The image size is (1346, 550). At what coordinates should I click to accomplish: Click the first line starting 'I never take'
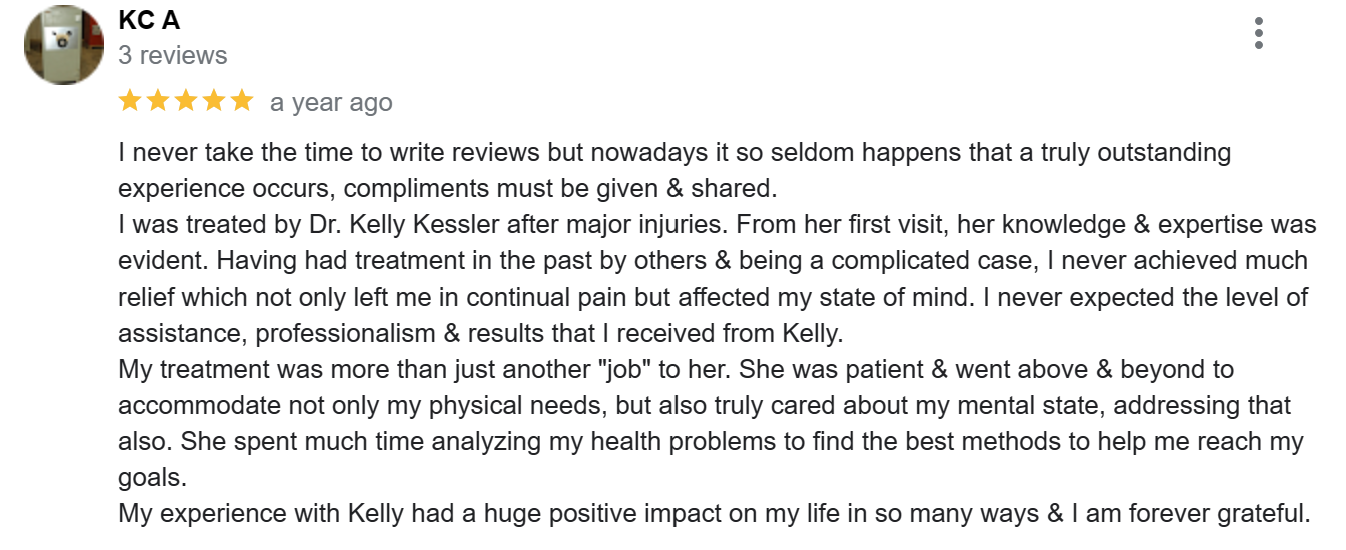point(674,153)
